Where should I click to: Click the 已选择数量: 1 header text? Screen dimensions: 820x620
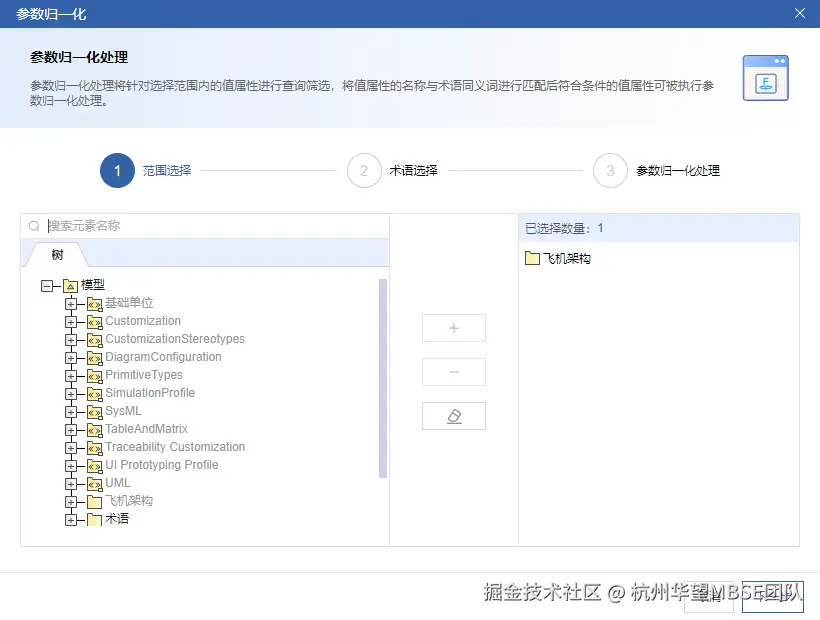pyautogui.click(x=564, y=228)
